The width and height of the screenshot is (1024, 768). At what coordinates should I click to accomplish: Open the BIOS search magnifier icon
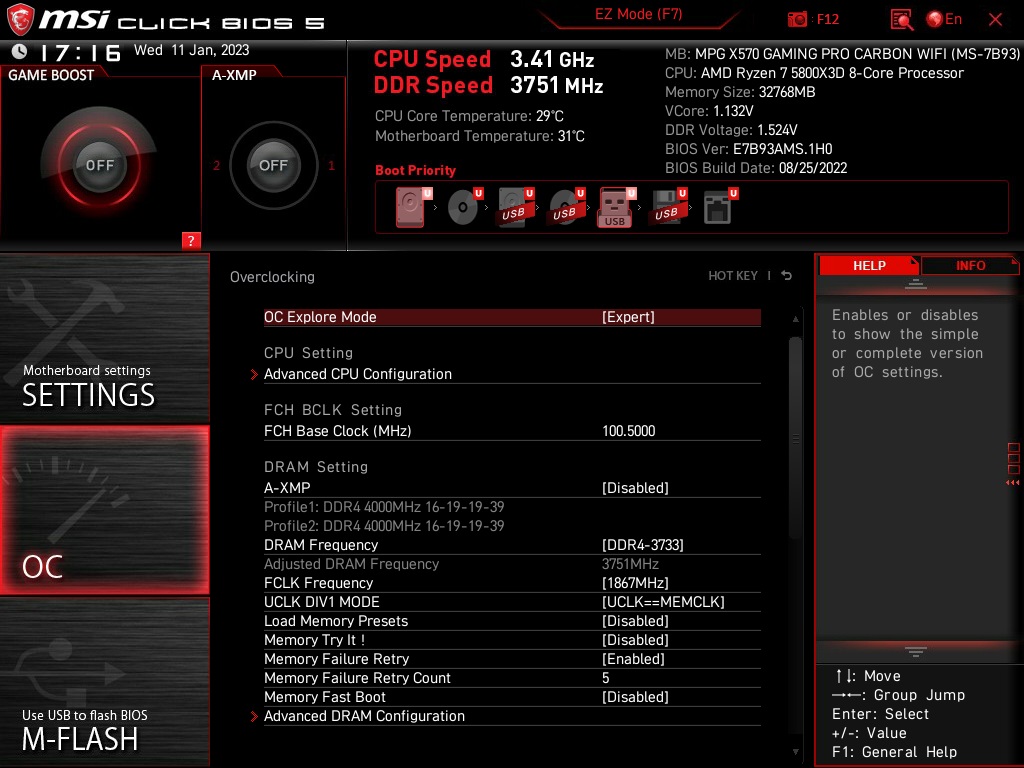pos(901,20)
